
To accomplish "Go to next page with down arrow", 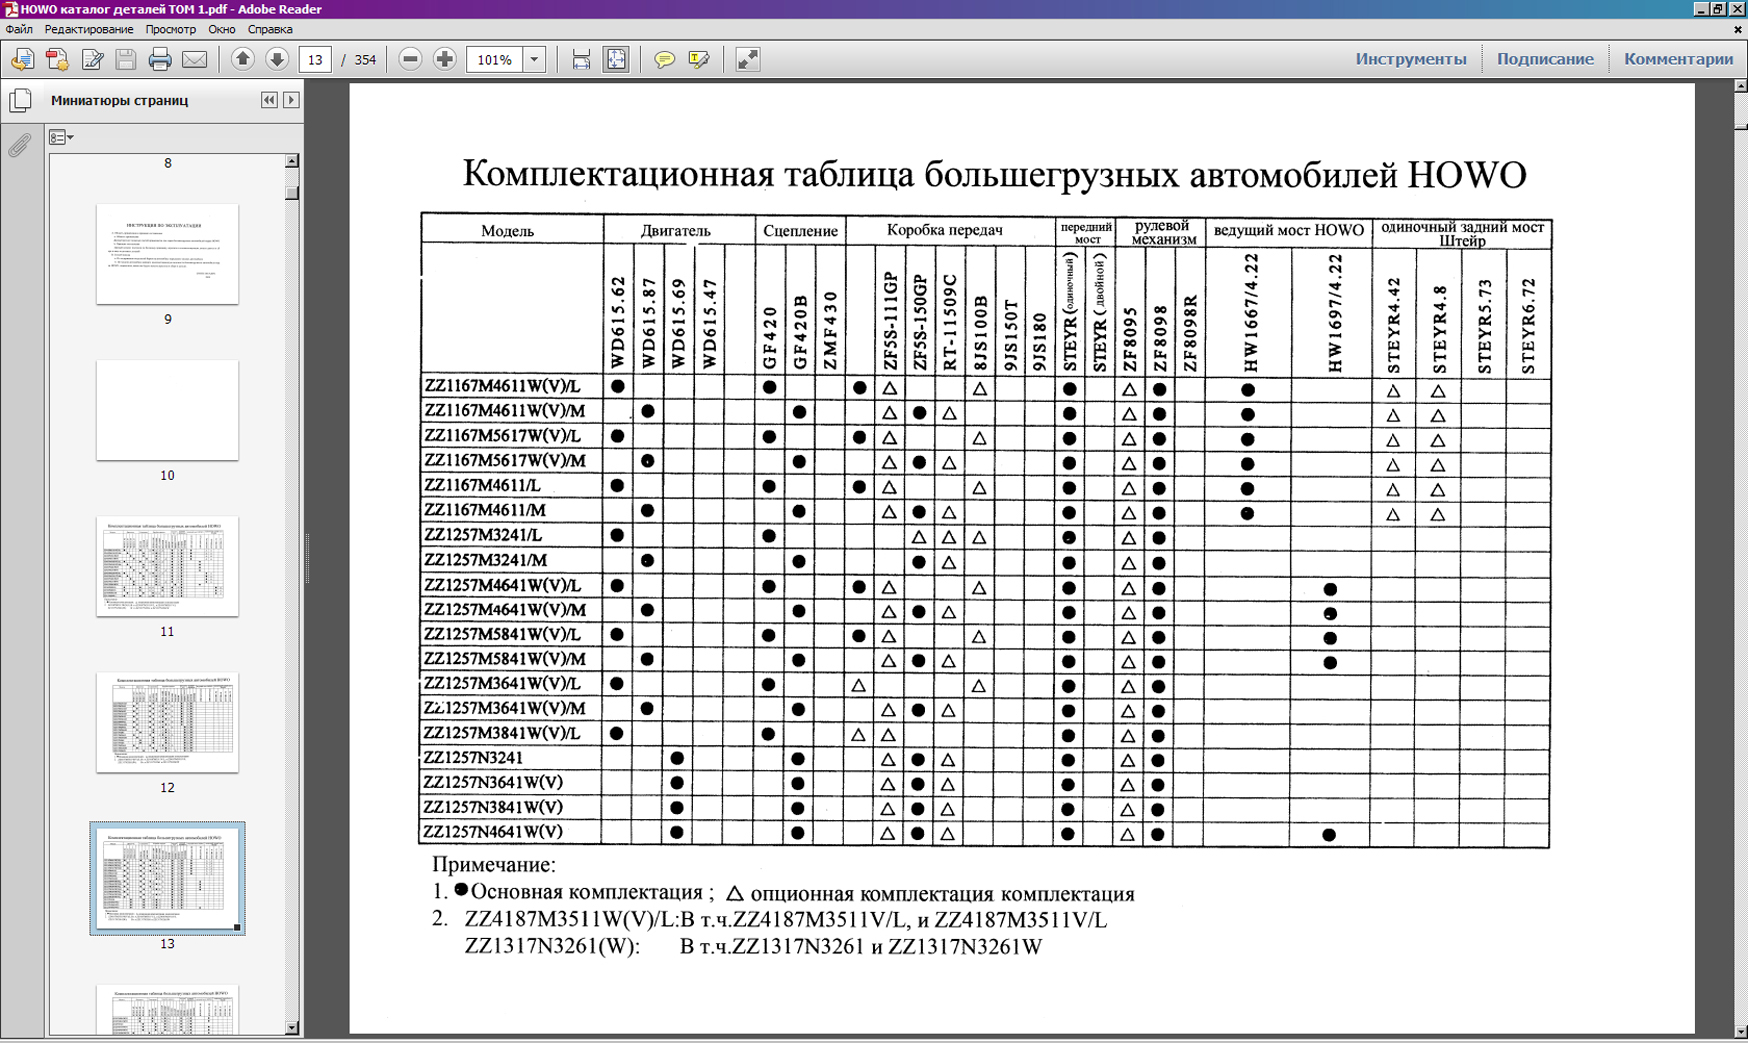I will click(x=277, y=60).
